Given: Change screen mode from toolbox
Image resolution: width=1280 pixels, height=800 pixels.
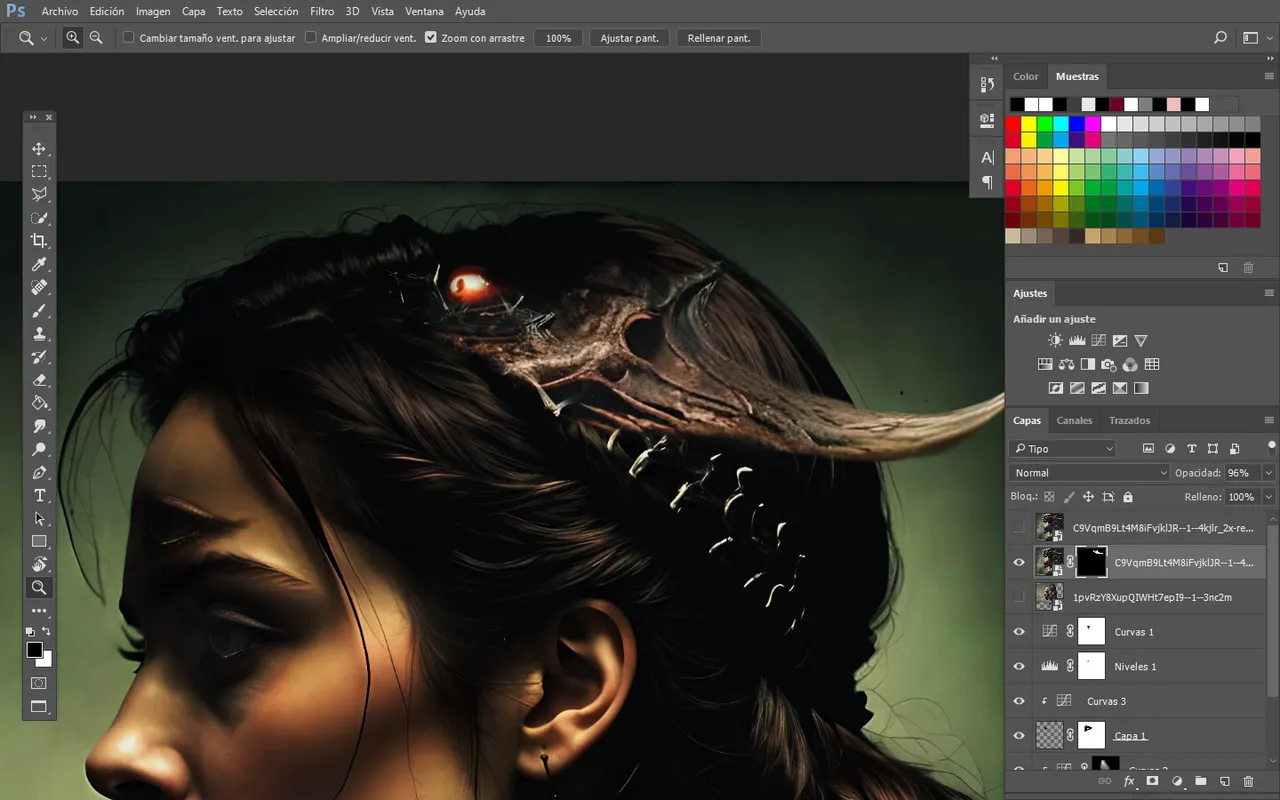Looking at the screenshot, I should coord(39,707).
